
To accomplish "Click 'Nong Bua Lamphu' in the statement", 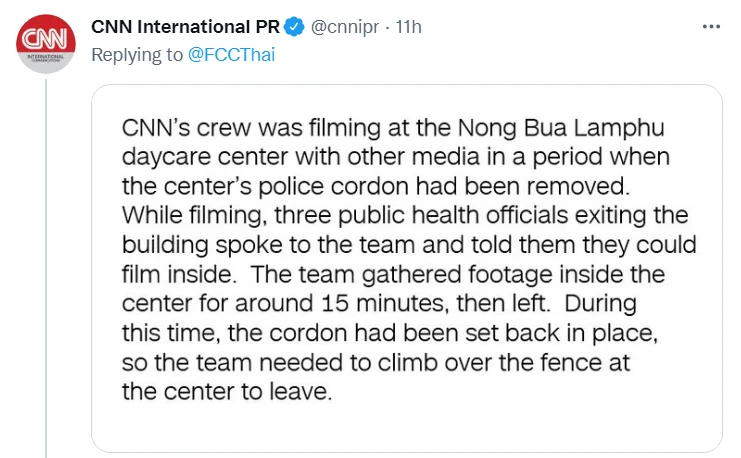I will (x=561, y=128).
